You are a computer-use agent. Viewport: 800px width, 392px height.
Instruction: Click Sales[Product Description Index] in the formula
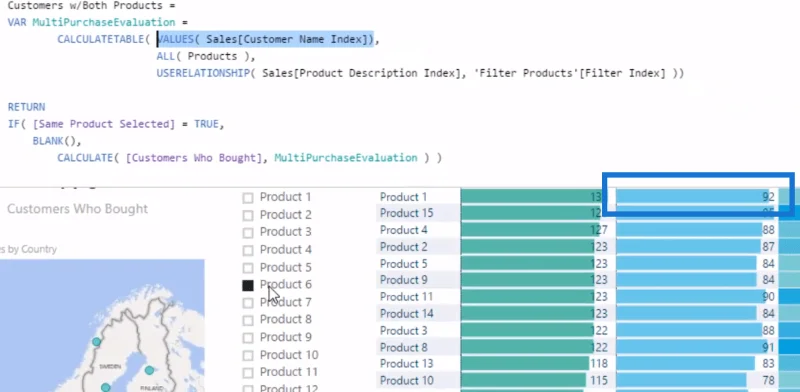click(x=361, y=73)
